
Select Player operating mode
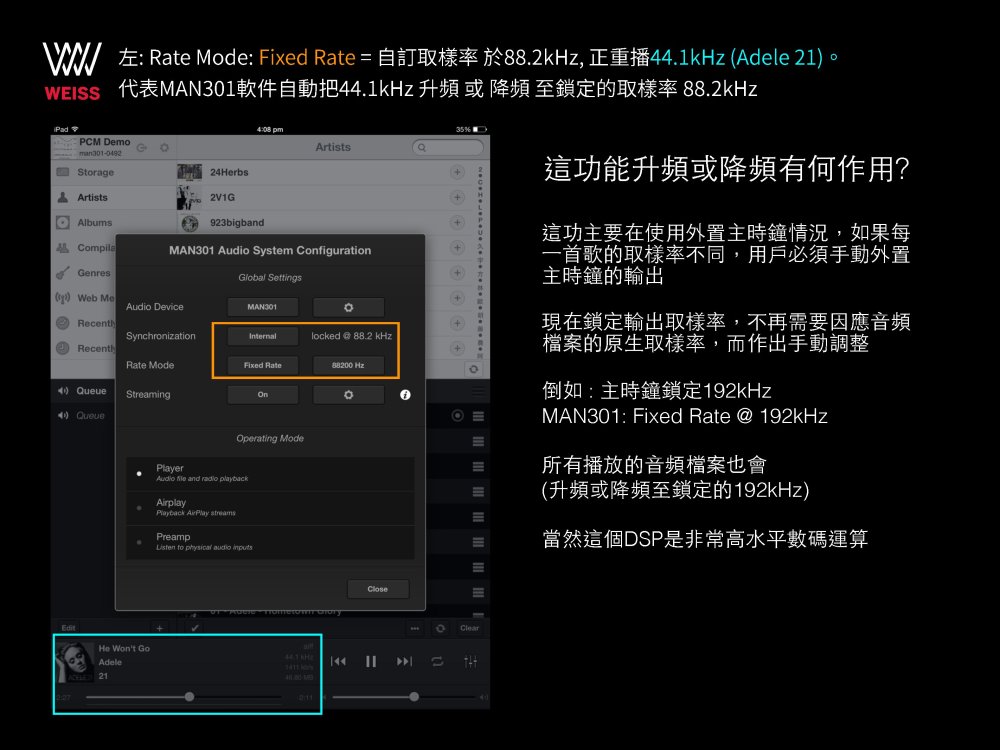point(270,474)
